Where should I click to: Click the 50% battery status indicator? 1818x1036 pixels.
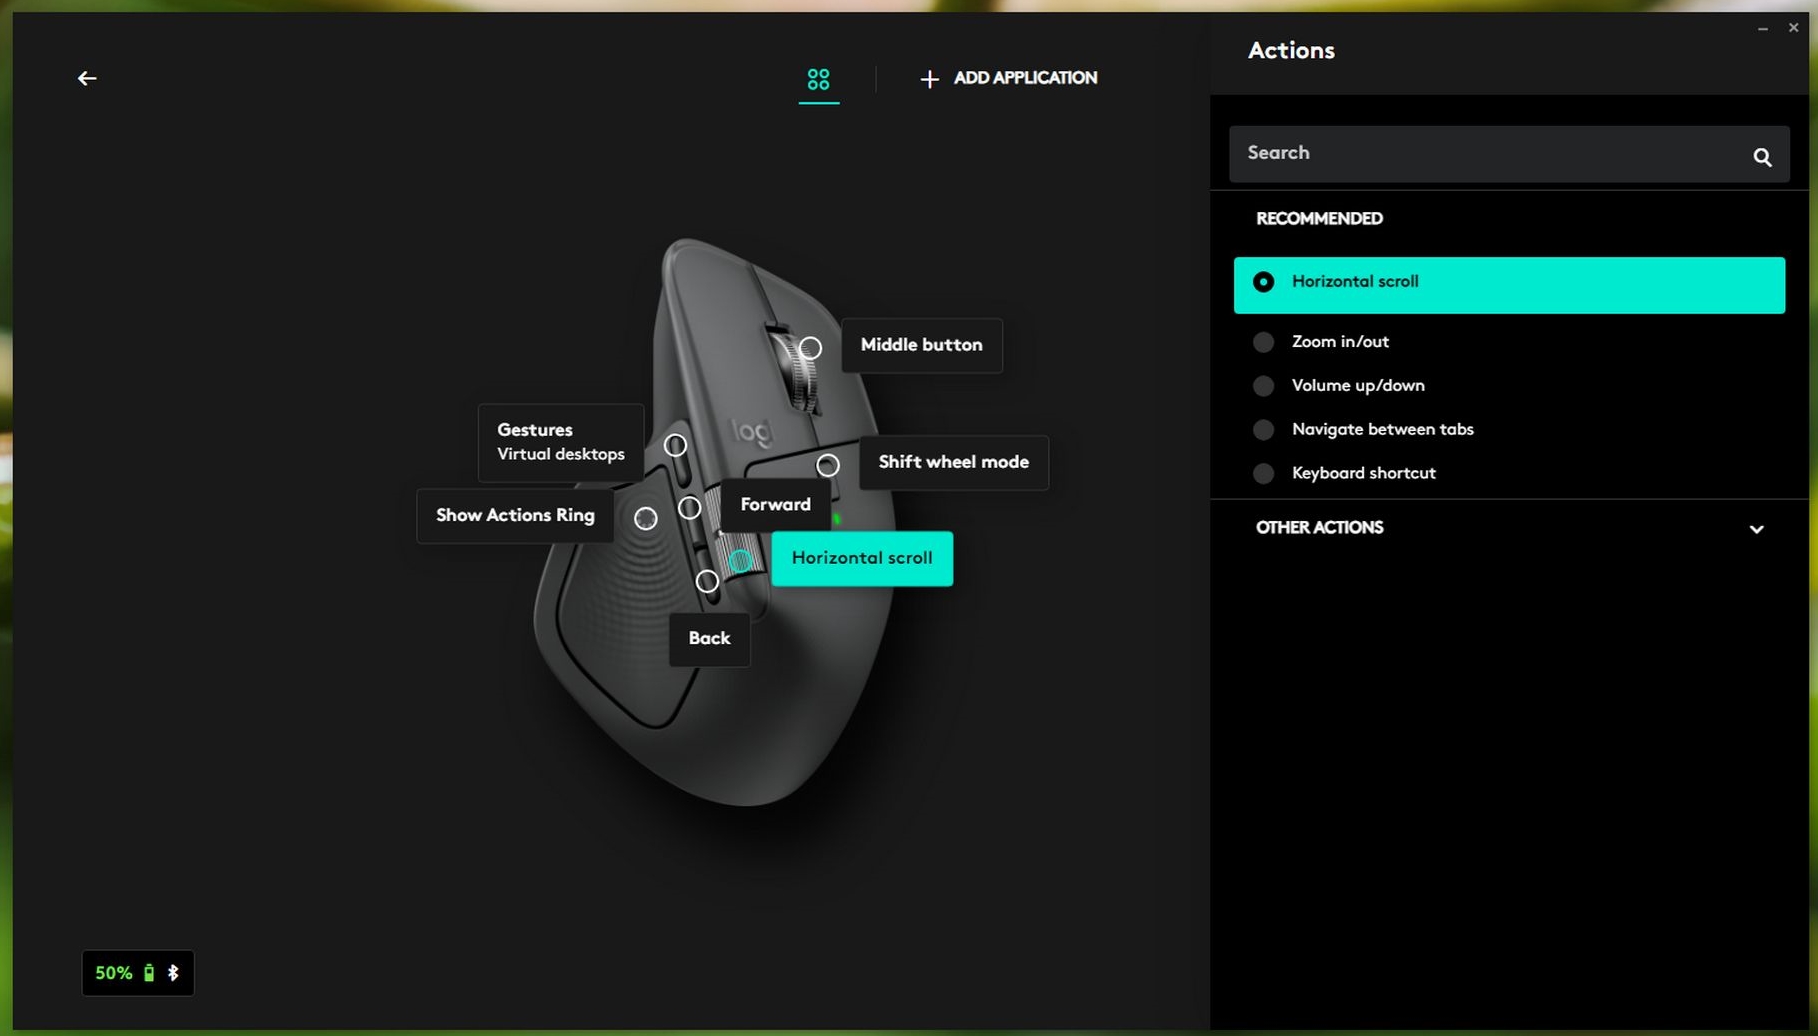(x=137, y=973)
